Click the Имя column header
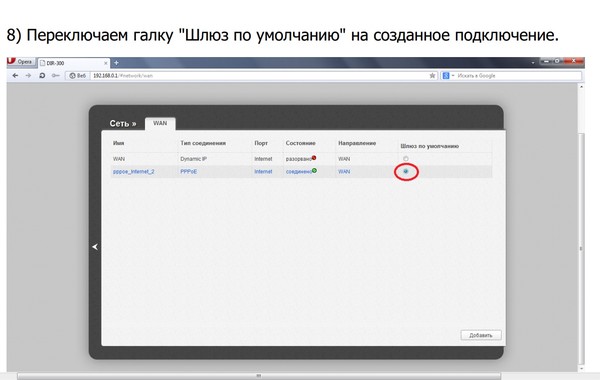Image resolution: width=600 pixels, height=380 pixels. click(x=118, y=143)
